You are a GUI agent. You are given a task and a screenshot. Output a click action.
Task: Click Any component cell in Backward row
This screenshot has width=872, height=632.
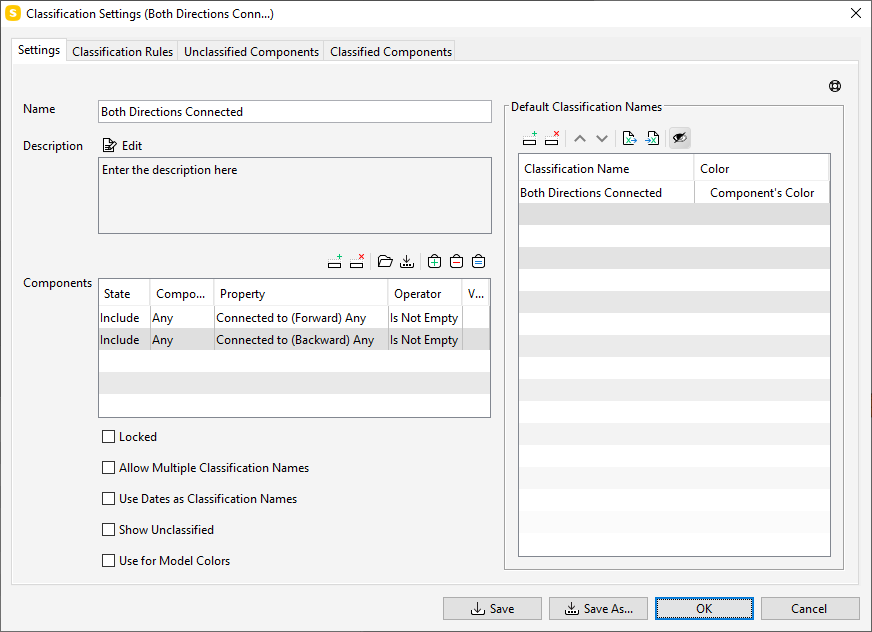point(182,339)
